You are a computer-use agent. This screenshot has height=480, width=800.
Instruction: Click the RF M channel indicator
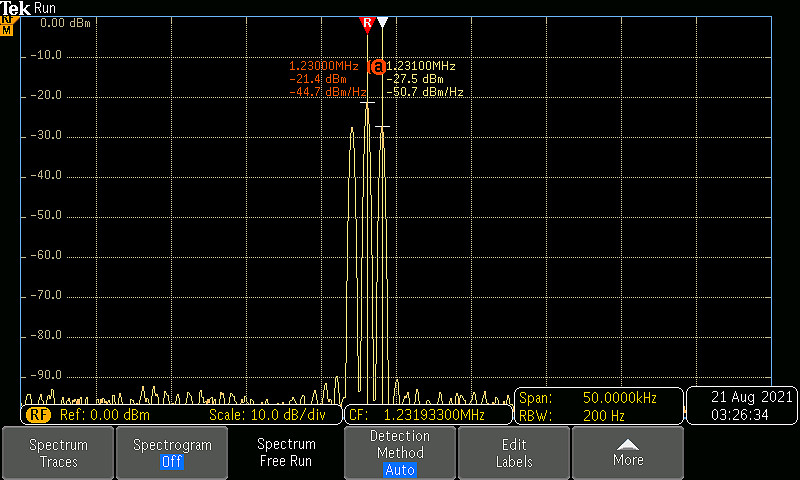[x=7, y=27]
